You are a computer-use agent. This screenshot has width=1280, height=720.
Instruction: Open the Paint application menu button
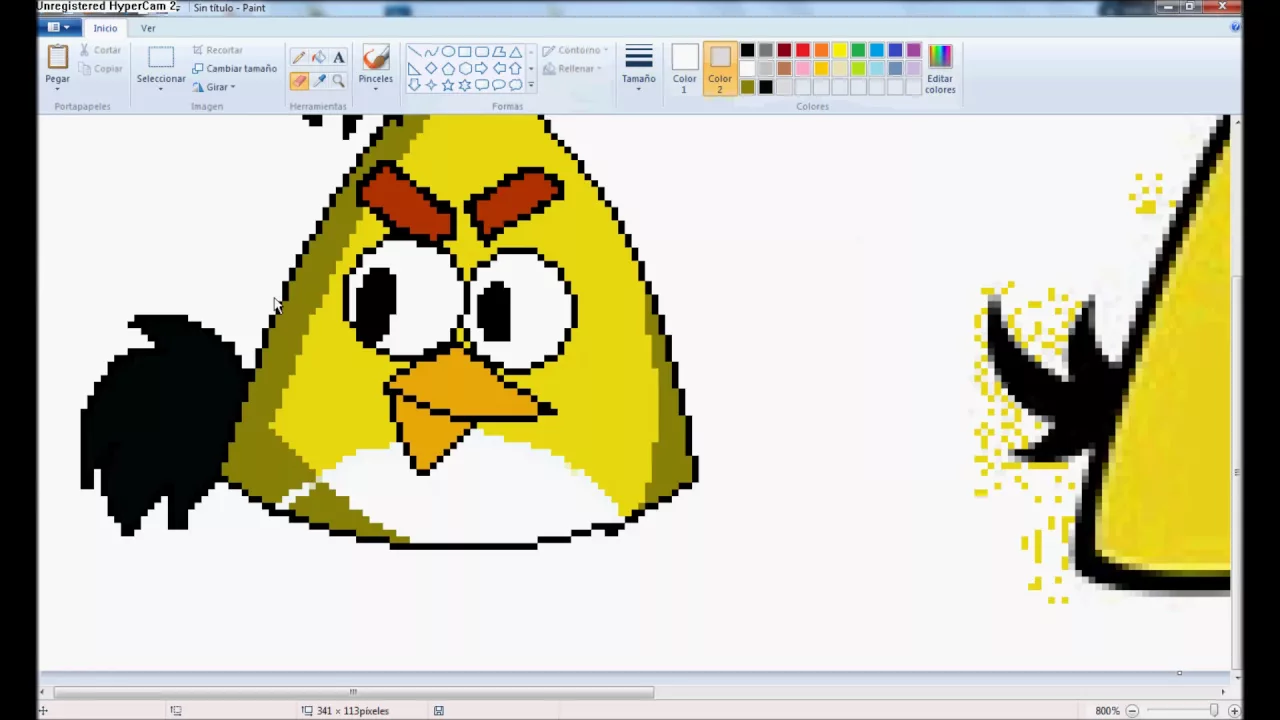58,28
